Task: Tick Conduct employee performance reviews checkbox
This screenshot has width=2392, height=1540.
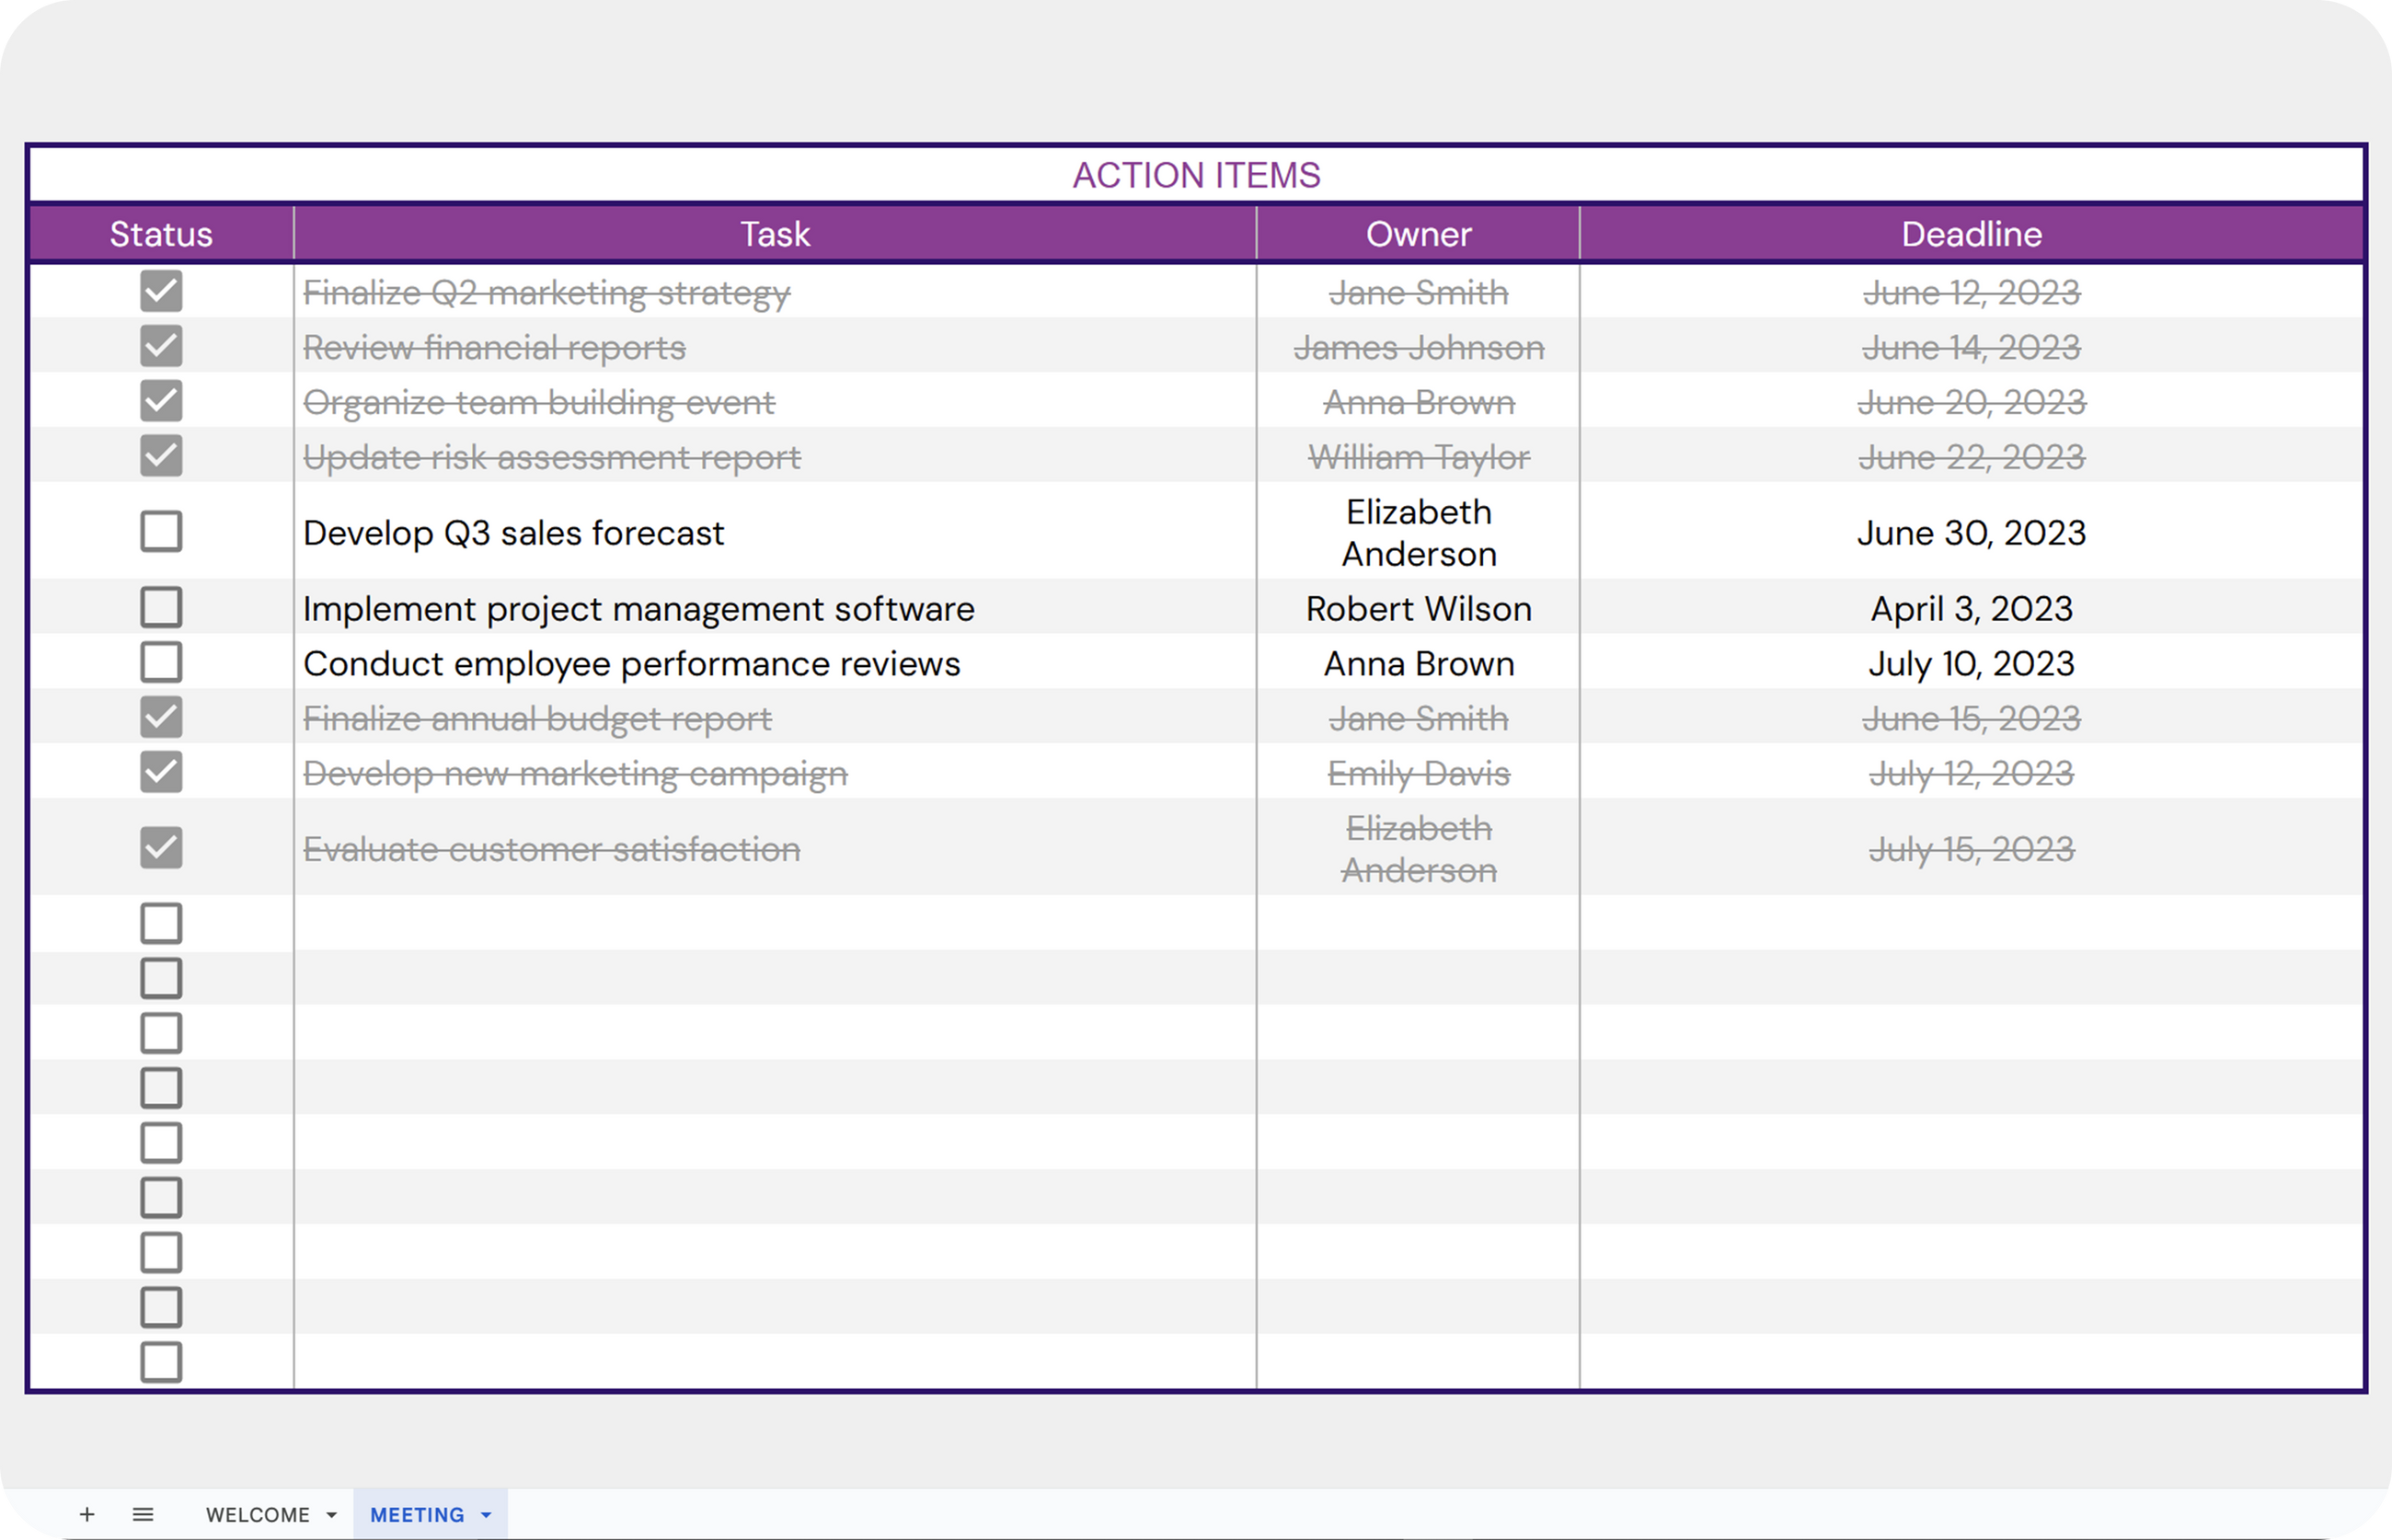Action: click(x=161, y=662)
